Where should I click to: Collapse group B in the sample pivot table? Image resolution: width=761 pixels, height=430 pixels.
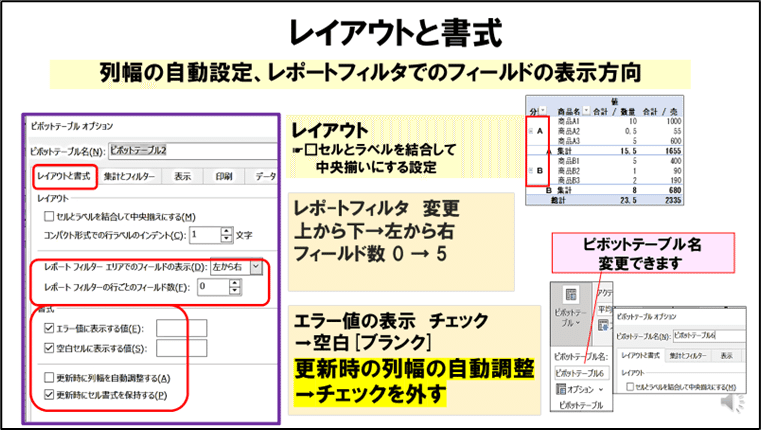530,170
